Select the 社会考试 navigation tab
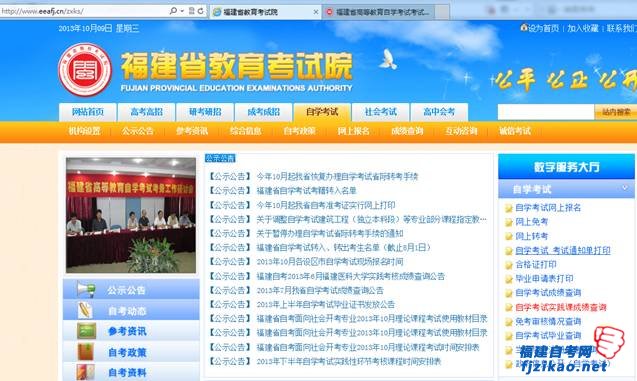The image size is (637, 381). [381, 112]
